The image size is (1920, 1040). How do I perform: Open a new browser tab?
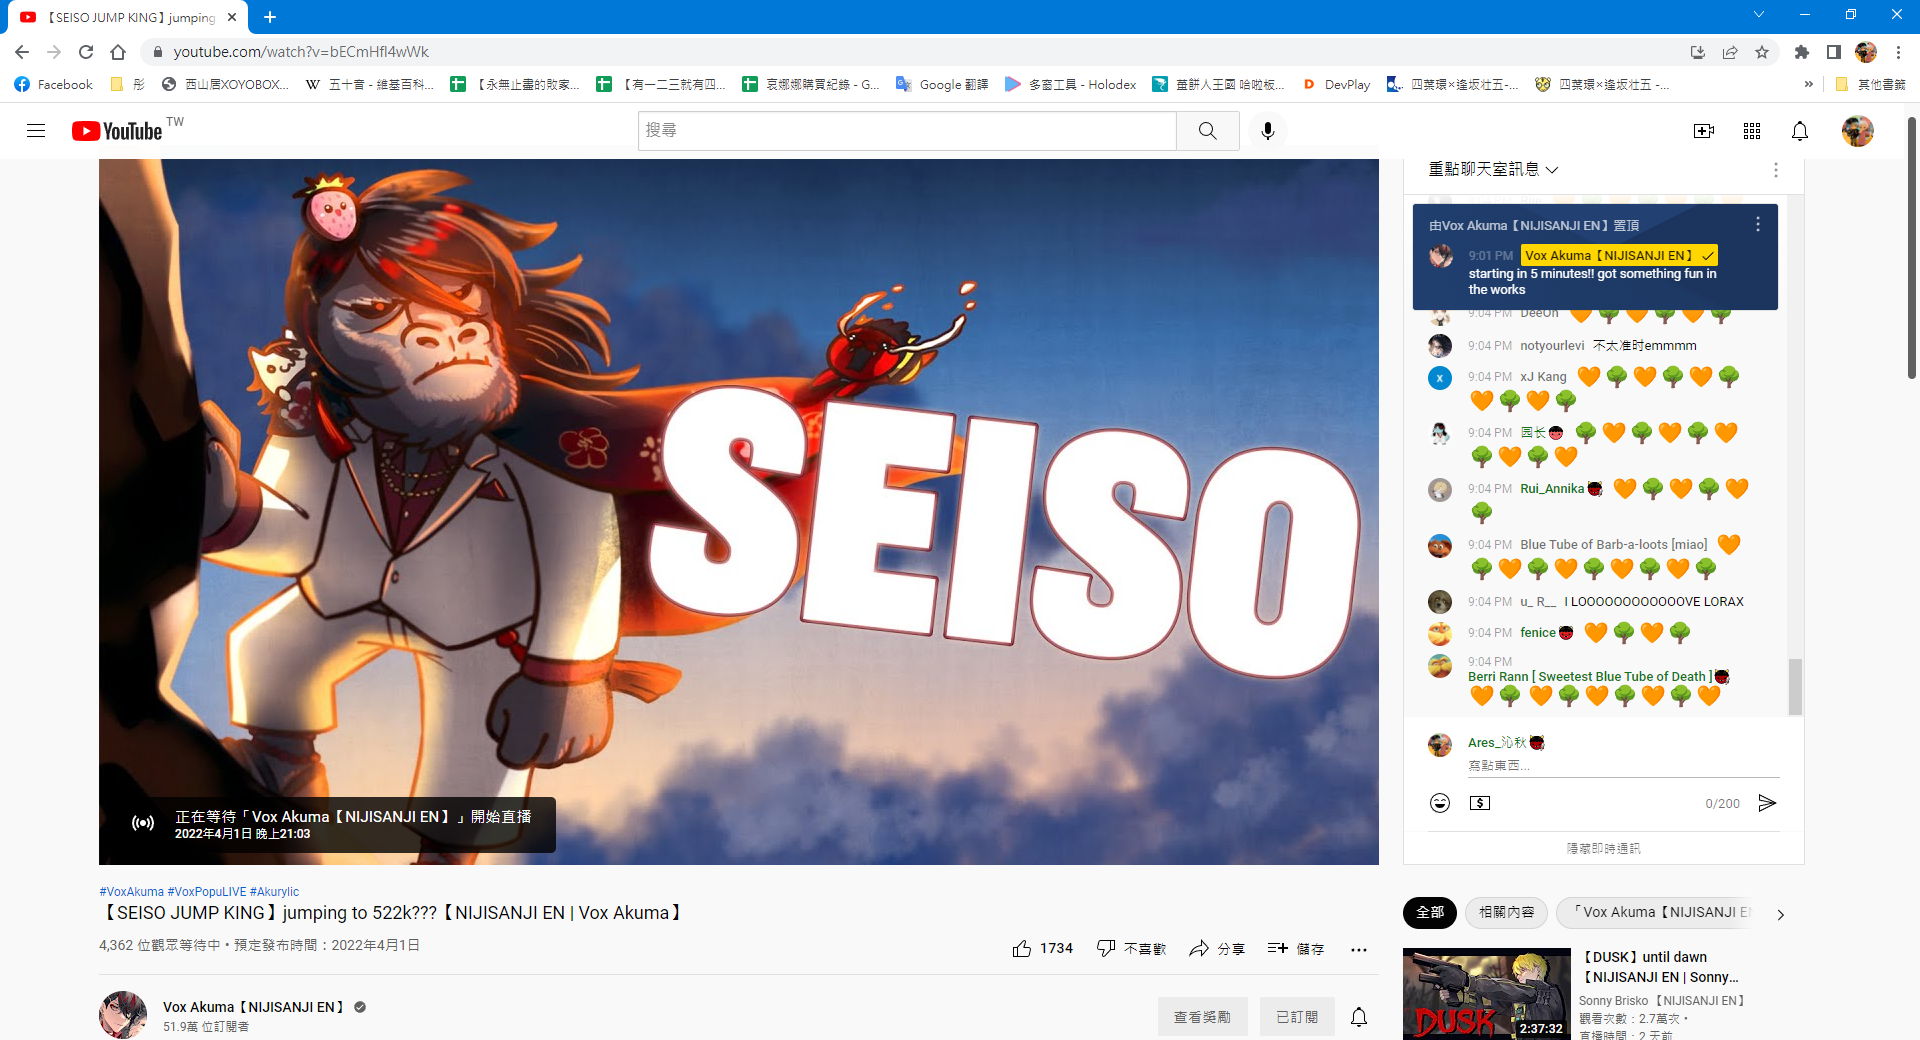coord(270,17)
